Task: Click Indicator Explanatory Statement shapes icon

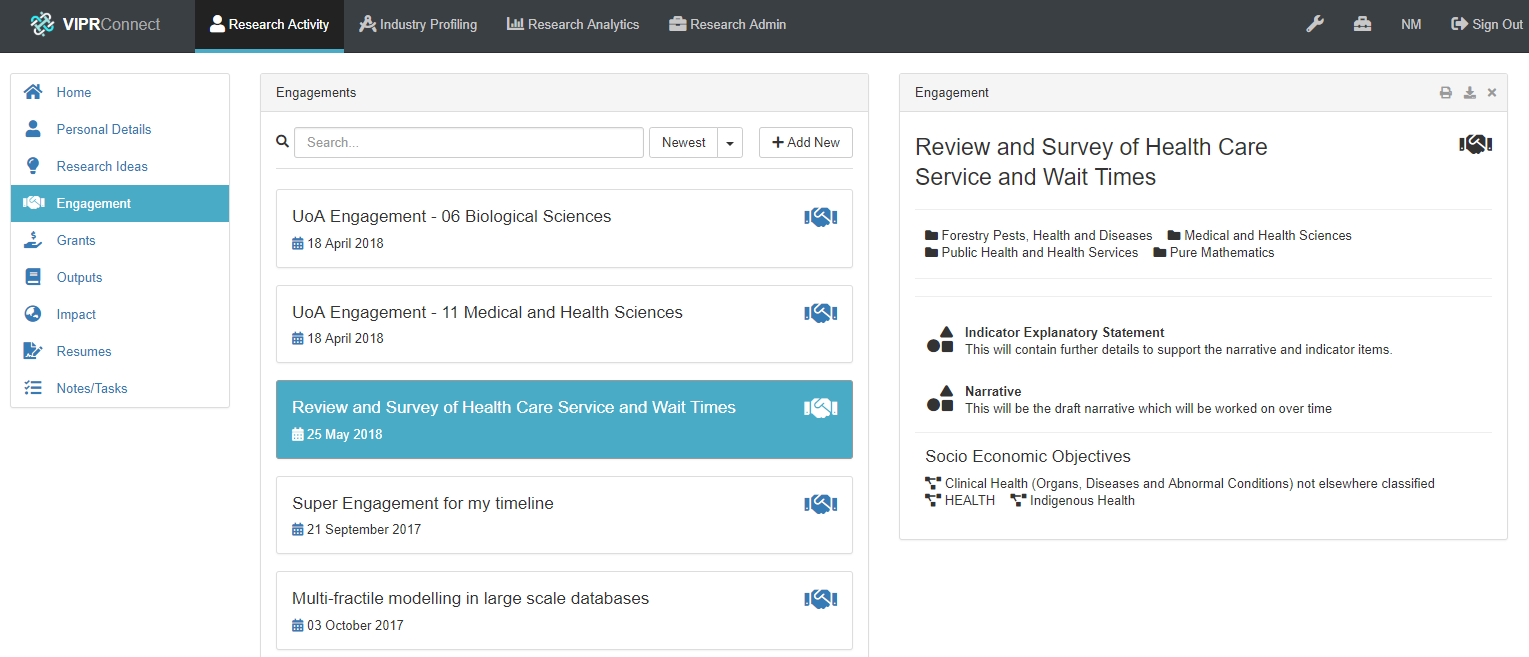Action: [x=940, y=340]
